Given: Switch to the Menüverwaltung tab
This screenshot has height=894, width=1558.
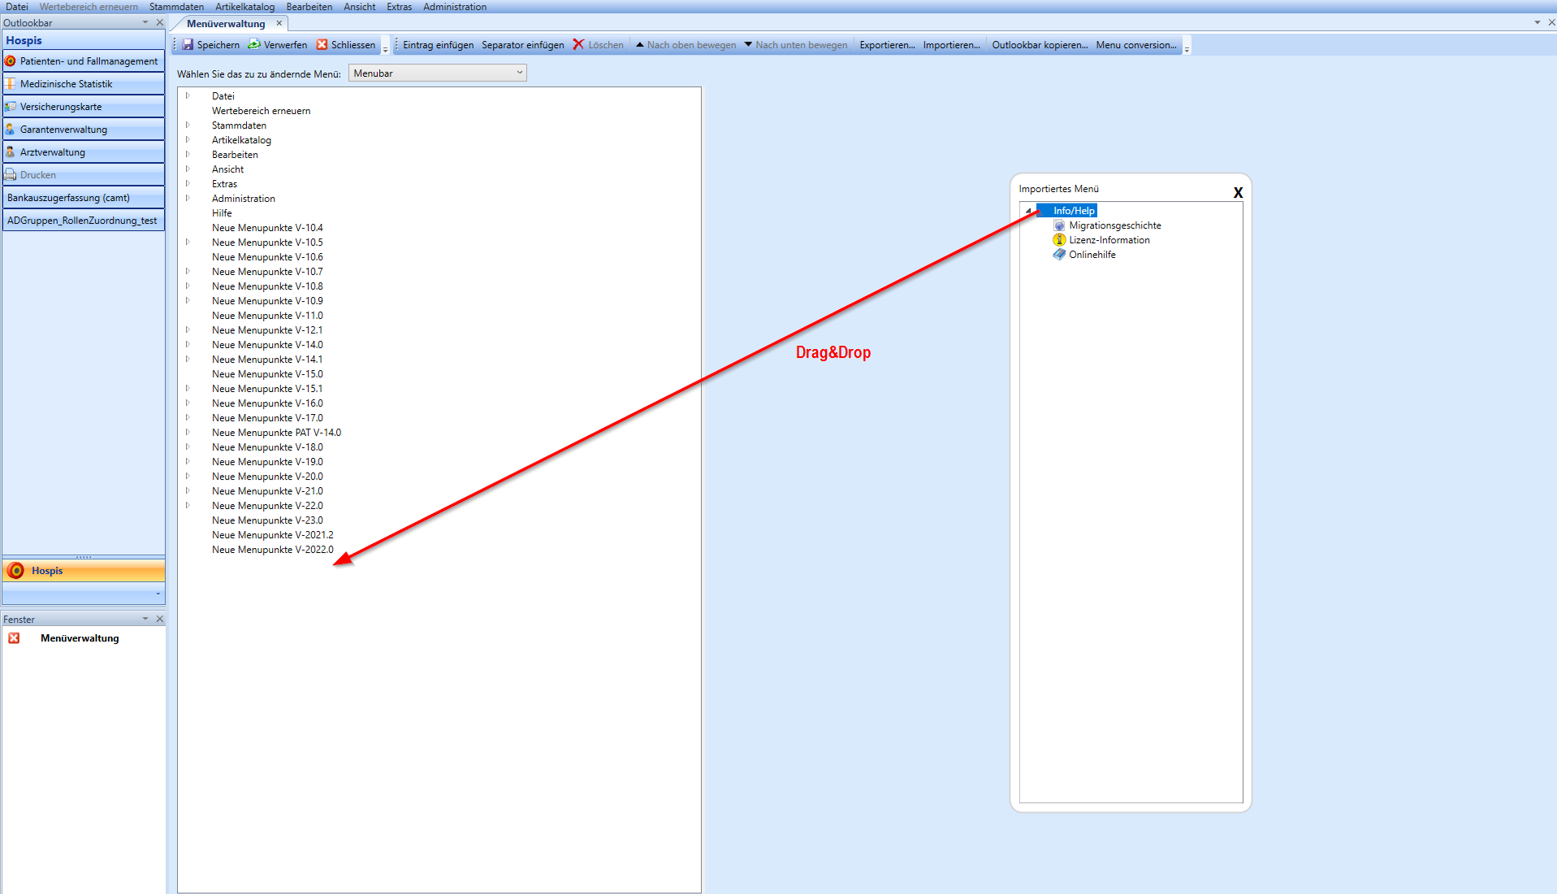Looking at the screenshot, I should pyautogui.click(x=226, y=23).
